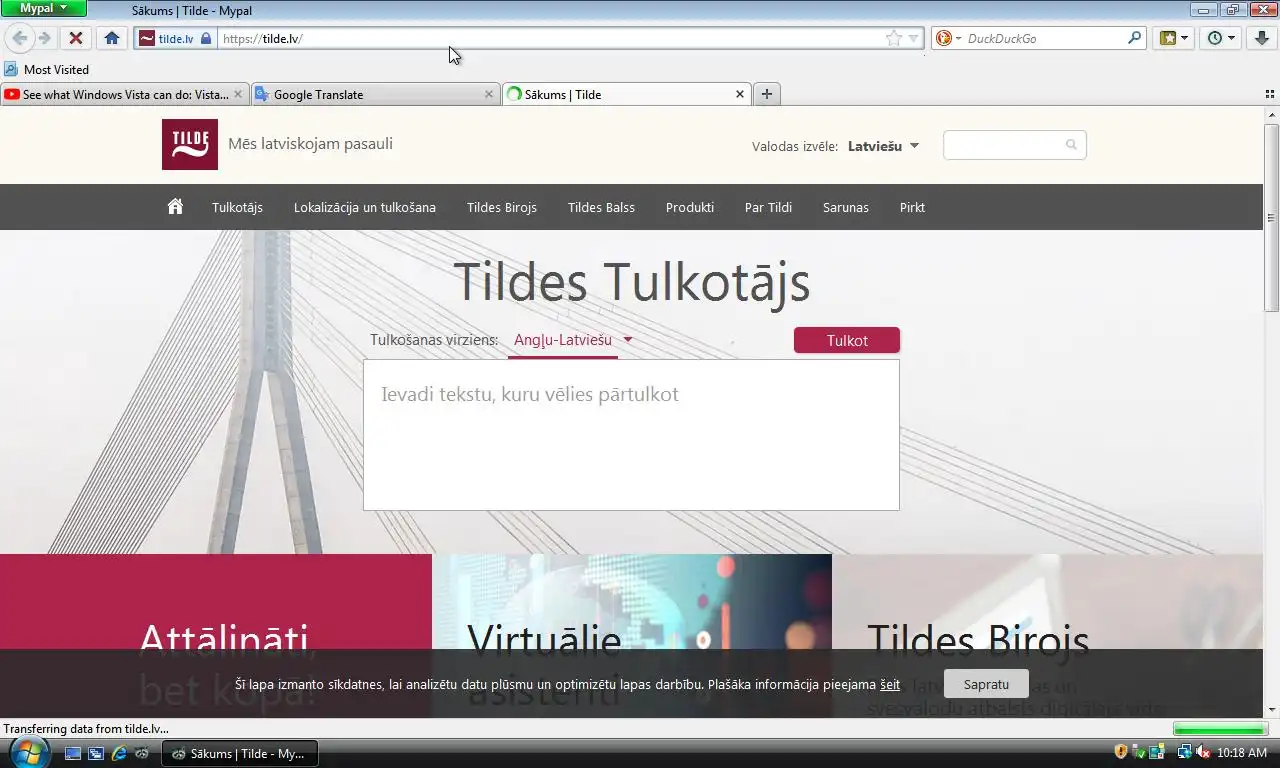The width and height of the screenshot is (1280, 768).
Task: Open the Par Tildi menu item
Action: (x=768, y=208)
